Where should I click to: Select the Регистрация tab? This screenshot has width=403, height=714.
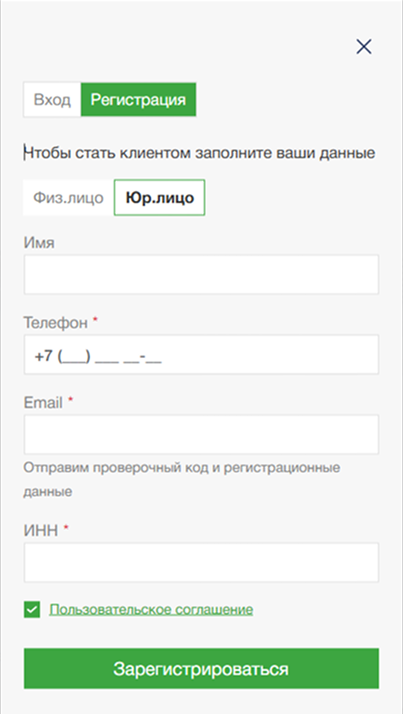(x=138, y=100)
